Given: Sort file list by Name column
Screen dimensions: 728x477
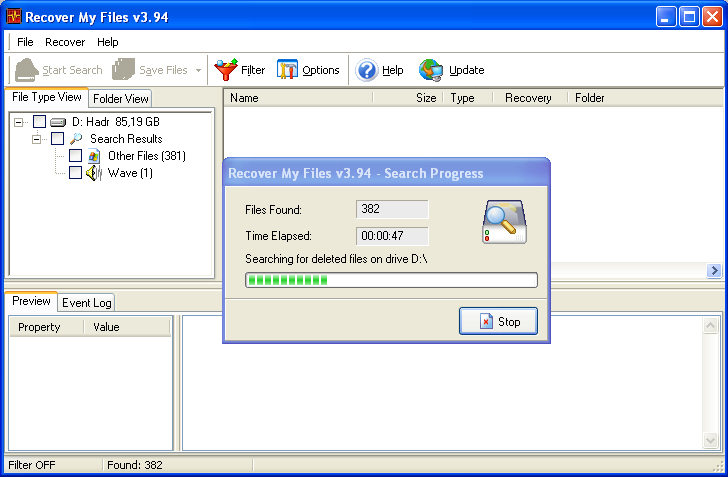Looking at the screenshot, I should (299, 98).
